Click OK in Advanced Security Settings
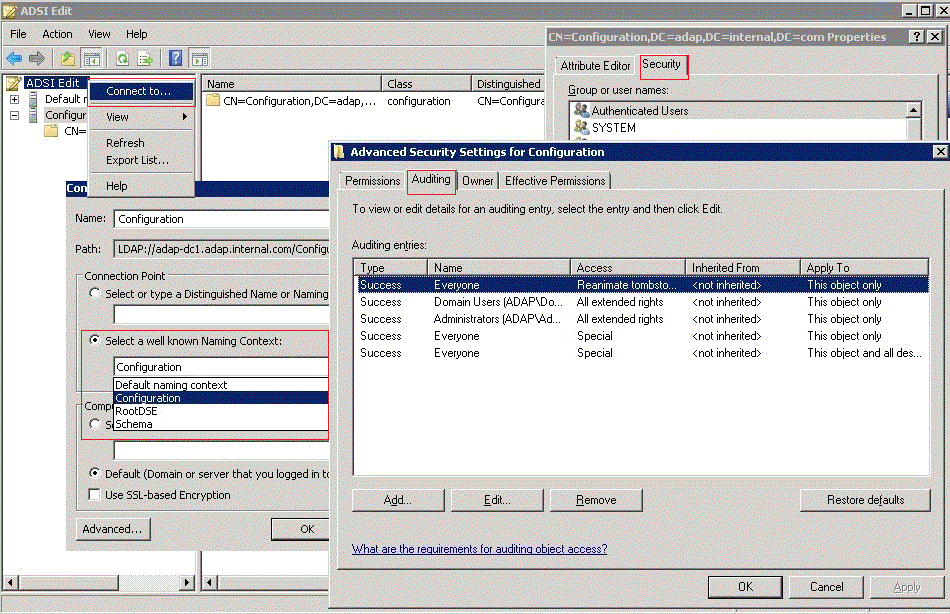950x614 pixels. [x=745, y=587]
